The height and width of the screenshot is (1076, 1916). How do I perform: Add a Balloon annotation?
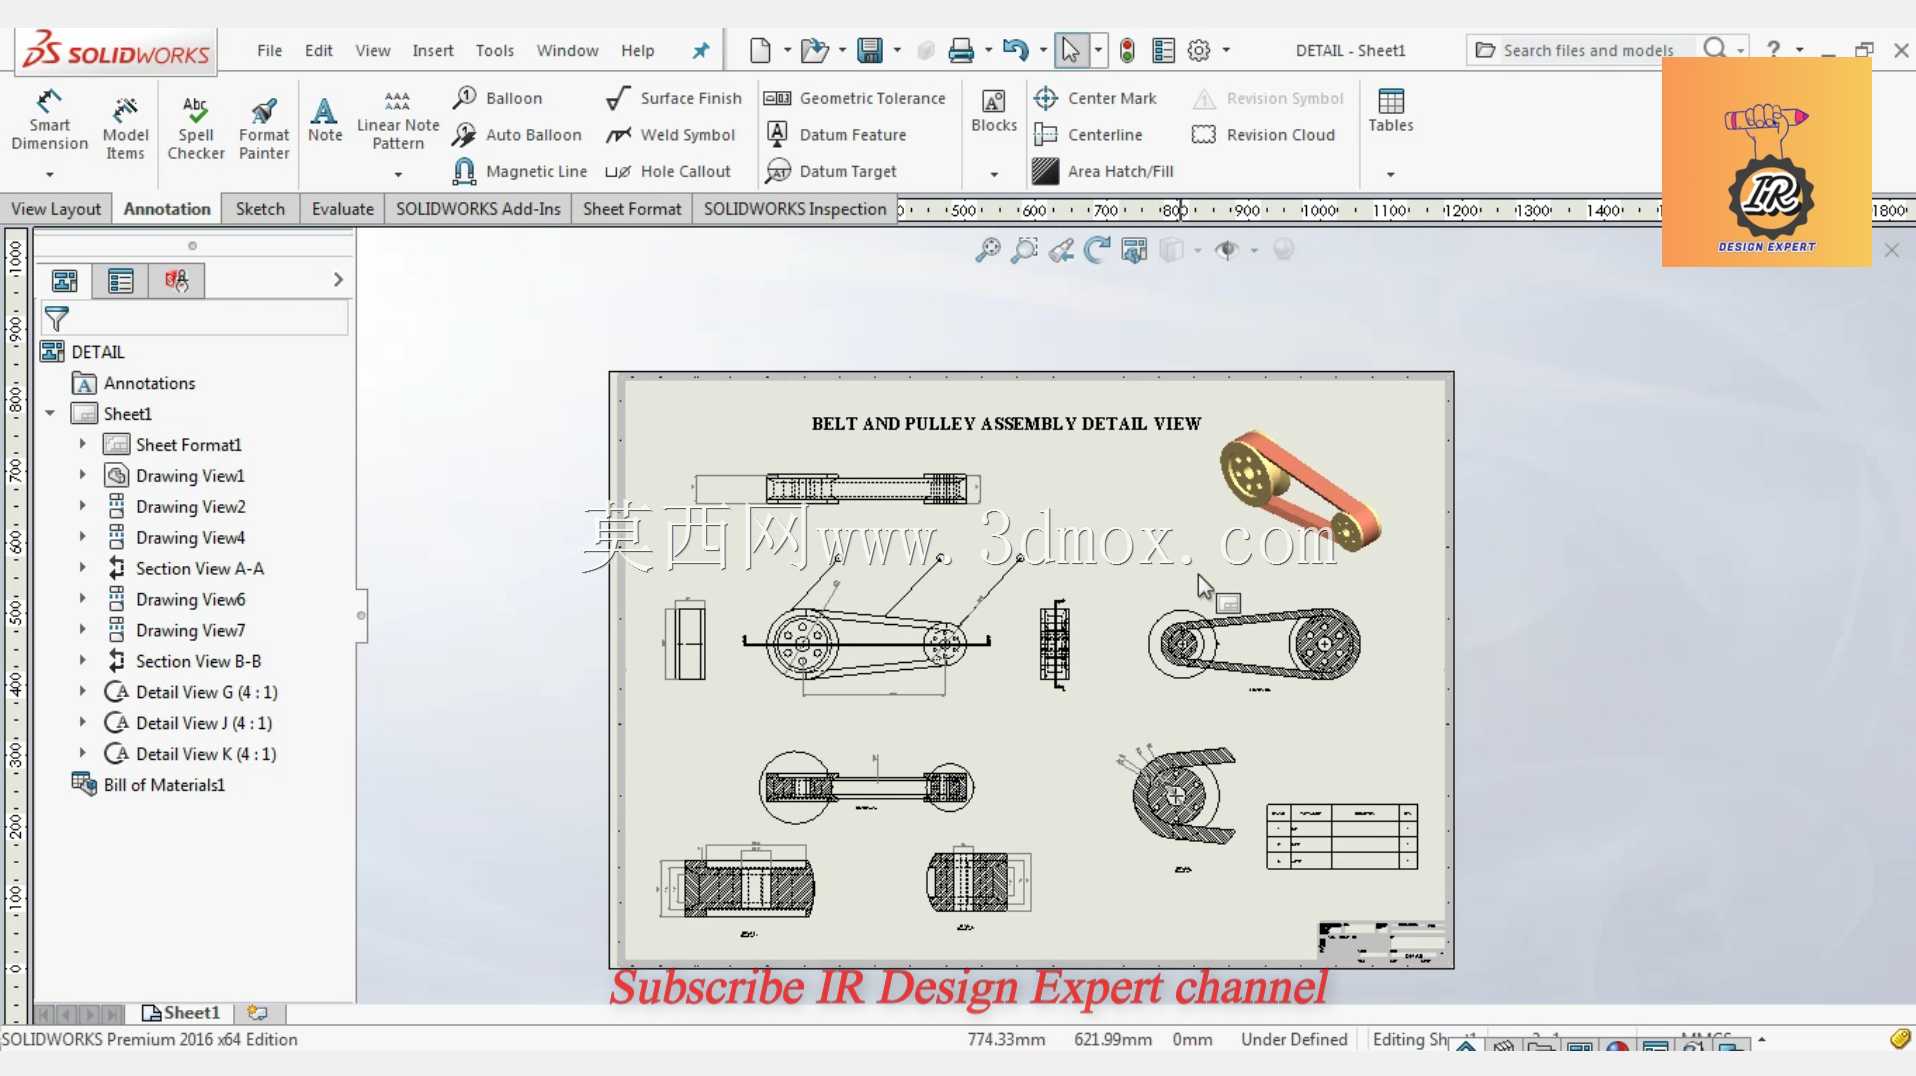point(497,98)
